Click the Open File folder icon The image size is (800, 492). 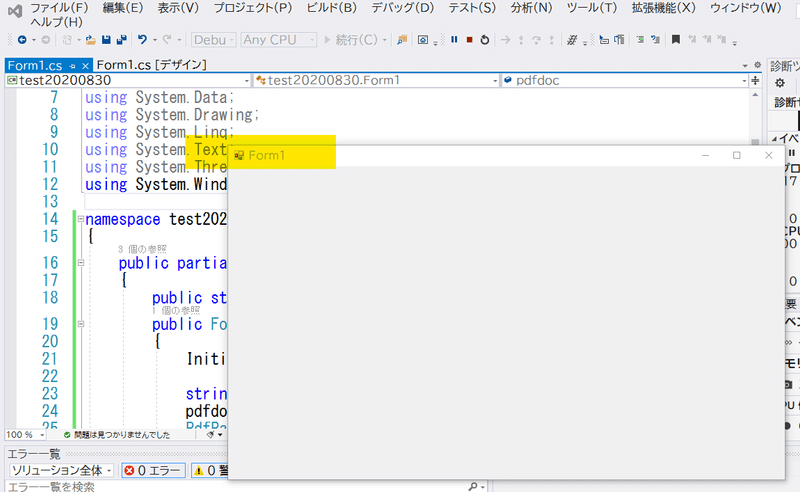click(90, 39)
